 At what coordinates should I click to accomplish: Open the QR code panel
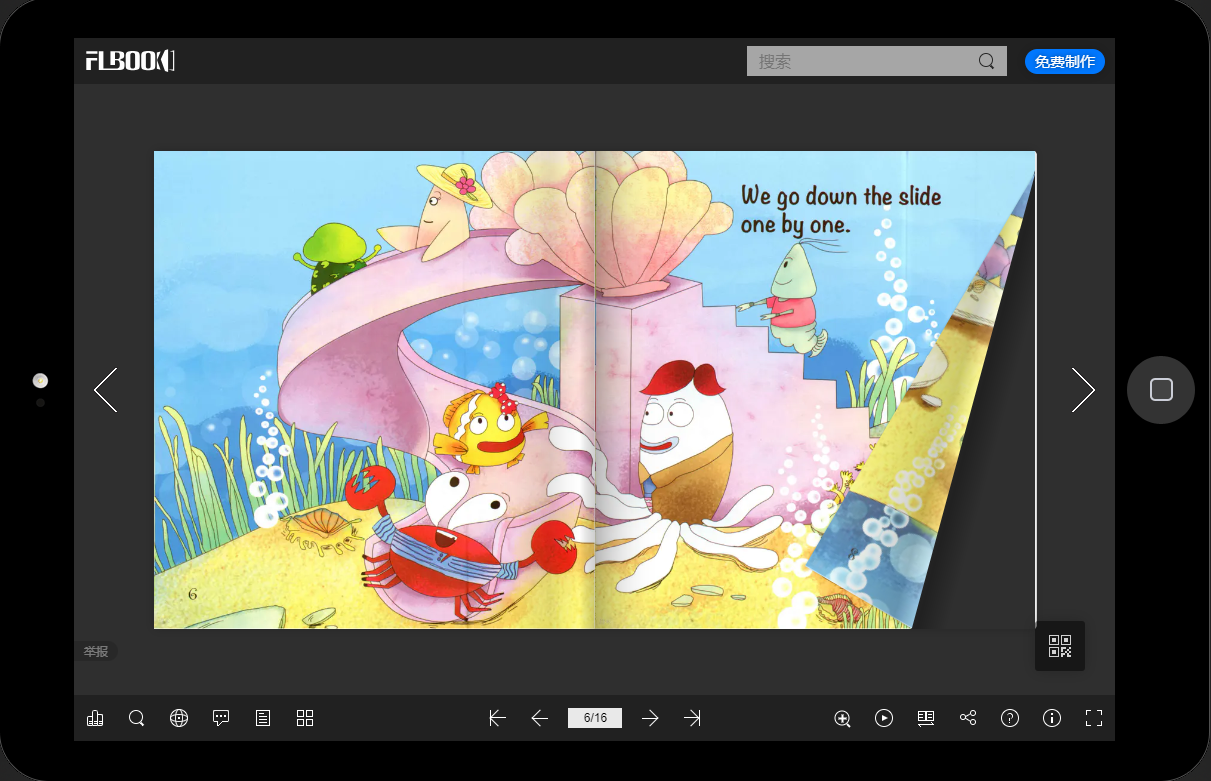[1060, 646]
